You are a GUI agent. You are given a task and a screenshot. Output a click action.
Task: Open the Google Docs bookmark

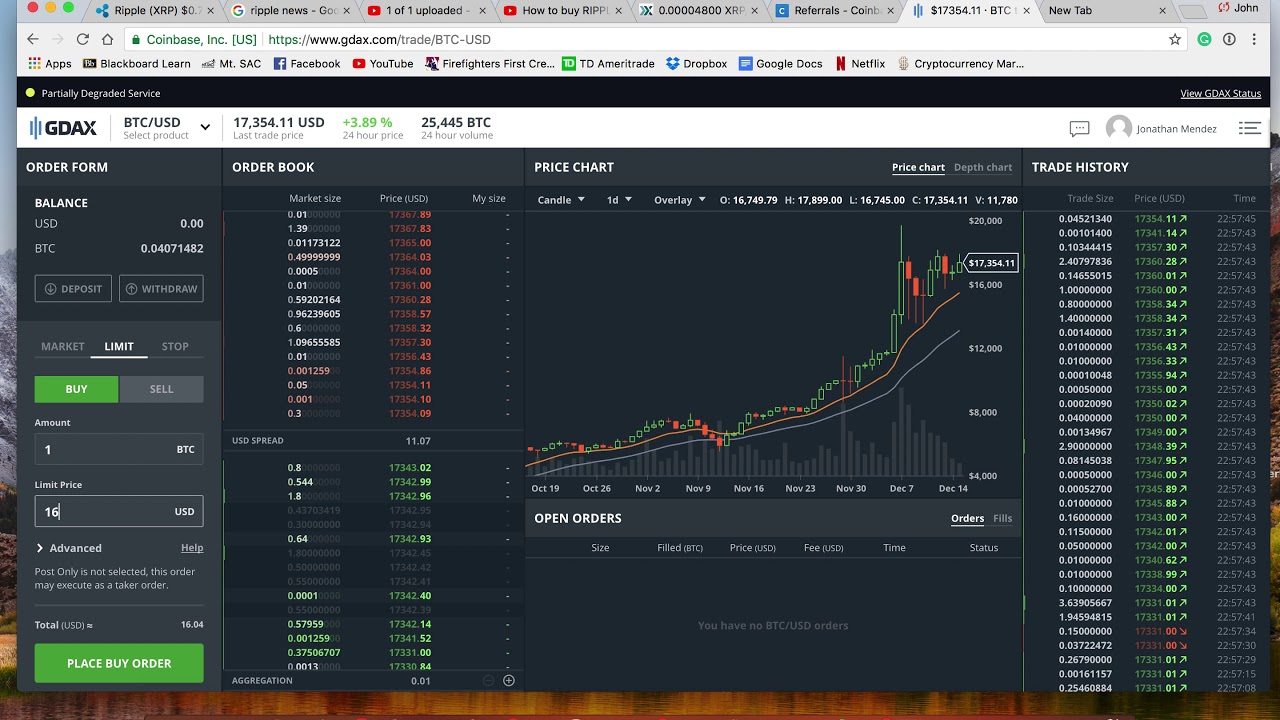click(x=780, y=63)
